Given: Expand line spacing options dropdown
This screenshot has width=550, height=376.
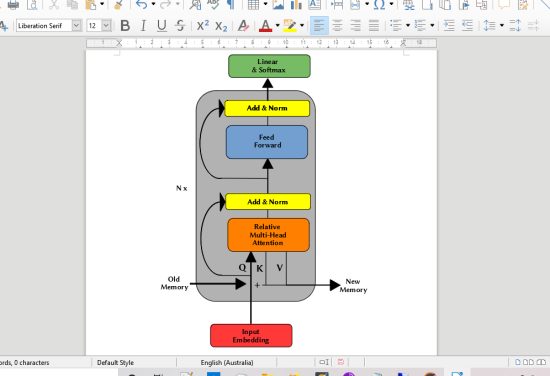Looking at the screenshot, I should coord(502,26).
